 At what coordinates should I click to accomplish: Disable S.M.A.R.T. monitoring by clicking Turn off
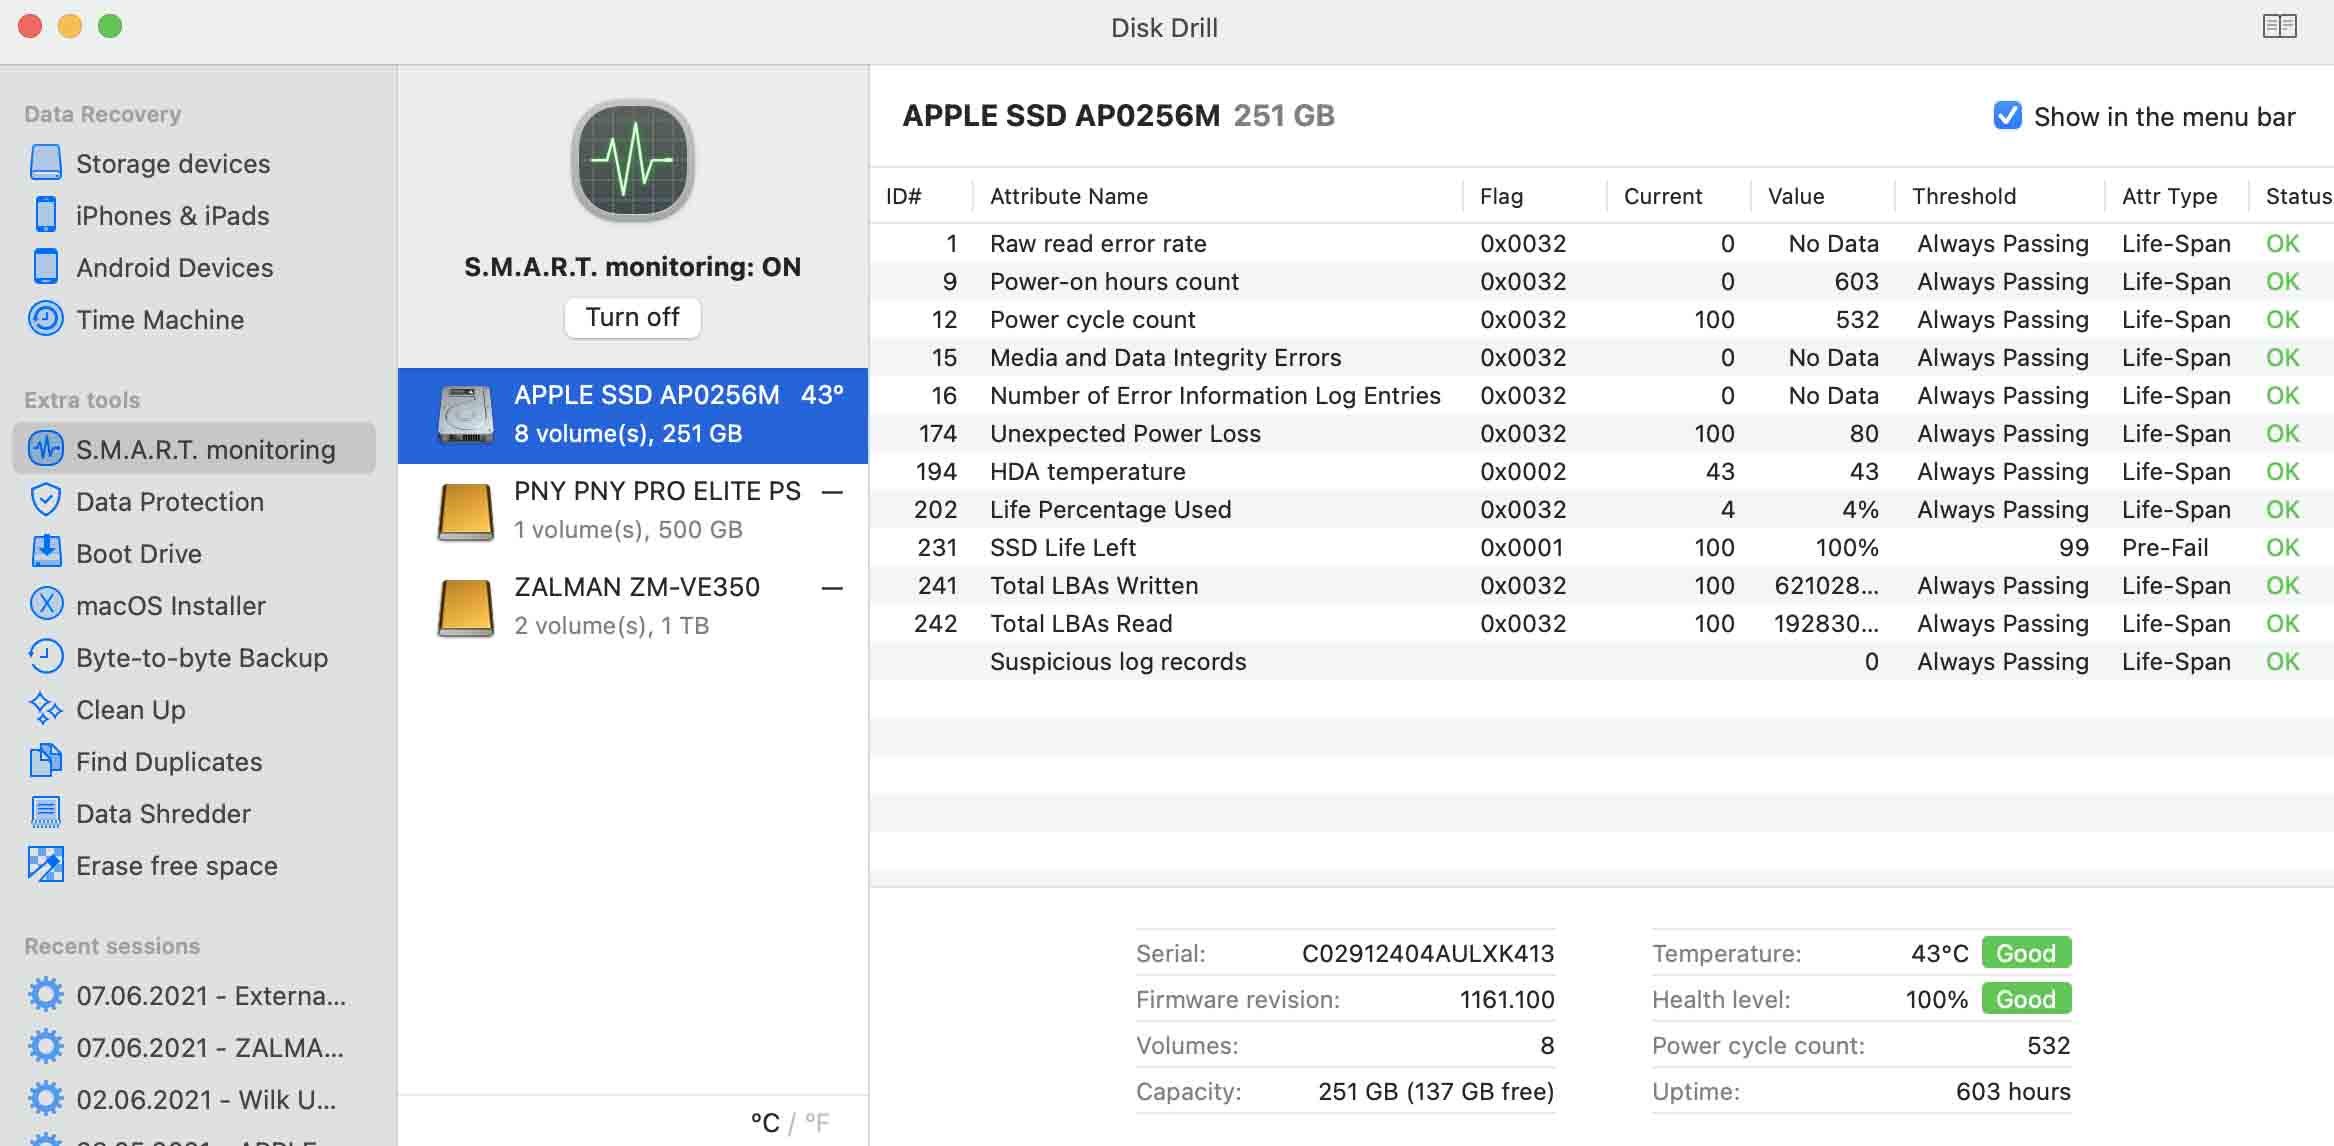pyautogui.click(x=631, y=316)
